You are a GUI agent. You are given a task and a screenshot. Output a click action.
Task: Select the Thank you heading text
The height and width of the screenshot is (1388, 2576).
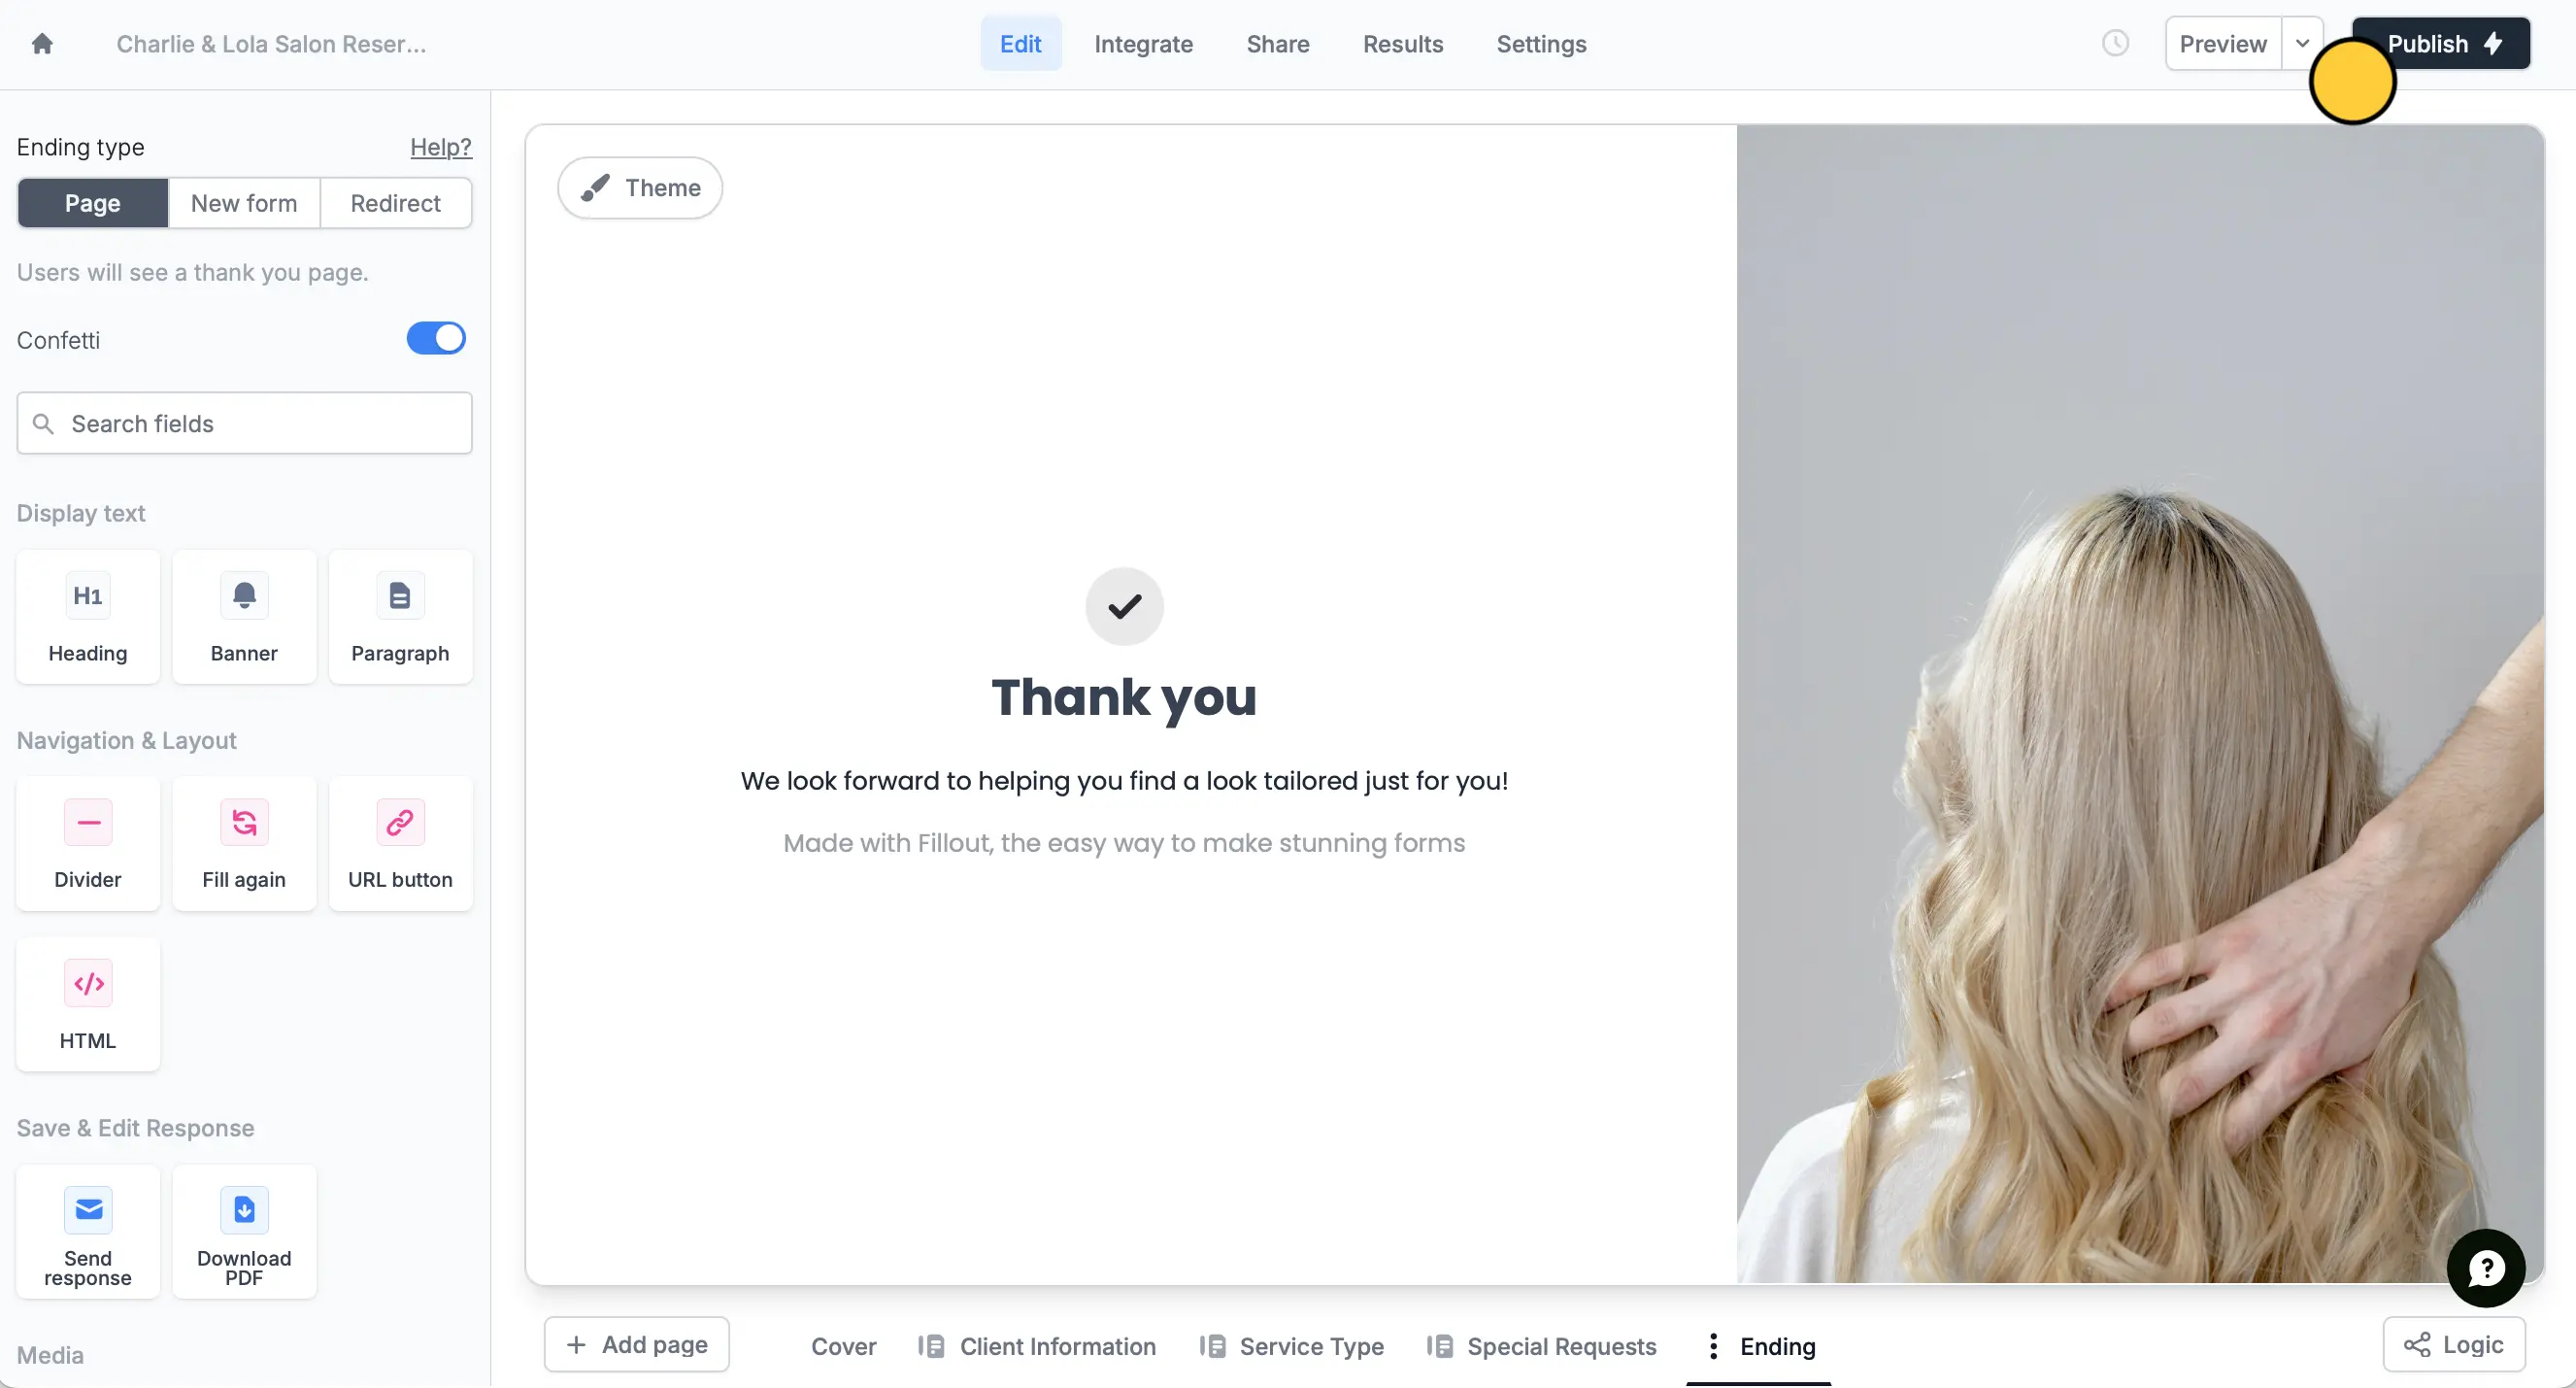1124,697
